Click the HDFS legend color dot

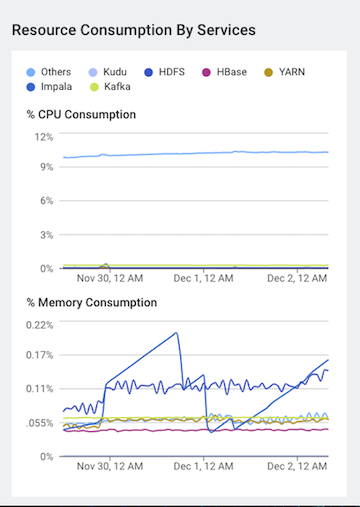click(149, 72)
